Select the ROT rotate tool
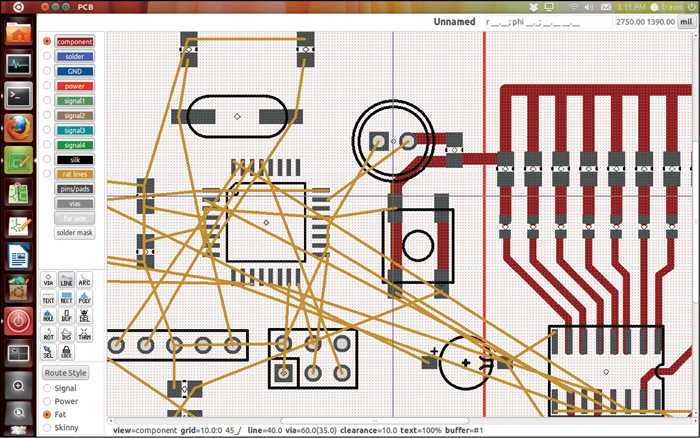Screen dimensions: 700x438 tap(48, 334)
